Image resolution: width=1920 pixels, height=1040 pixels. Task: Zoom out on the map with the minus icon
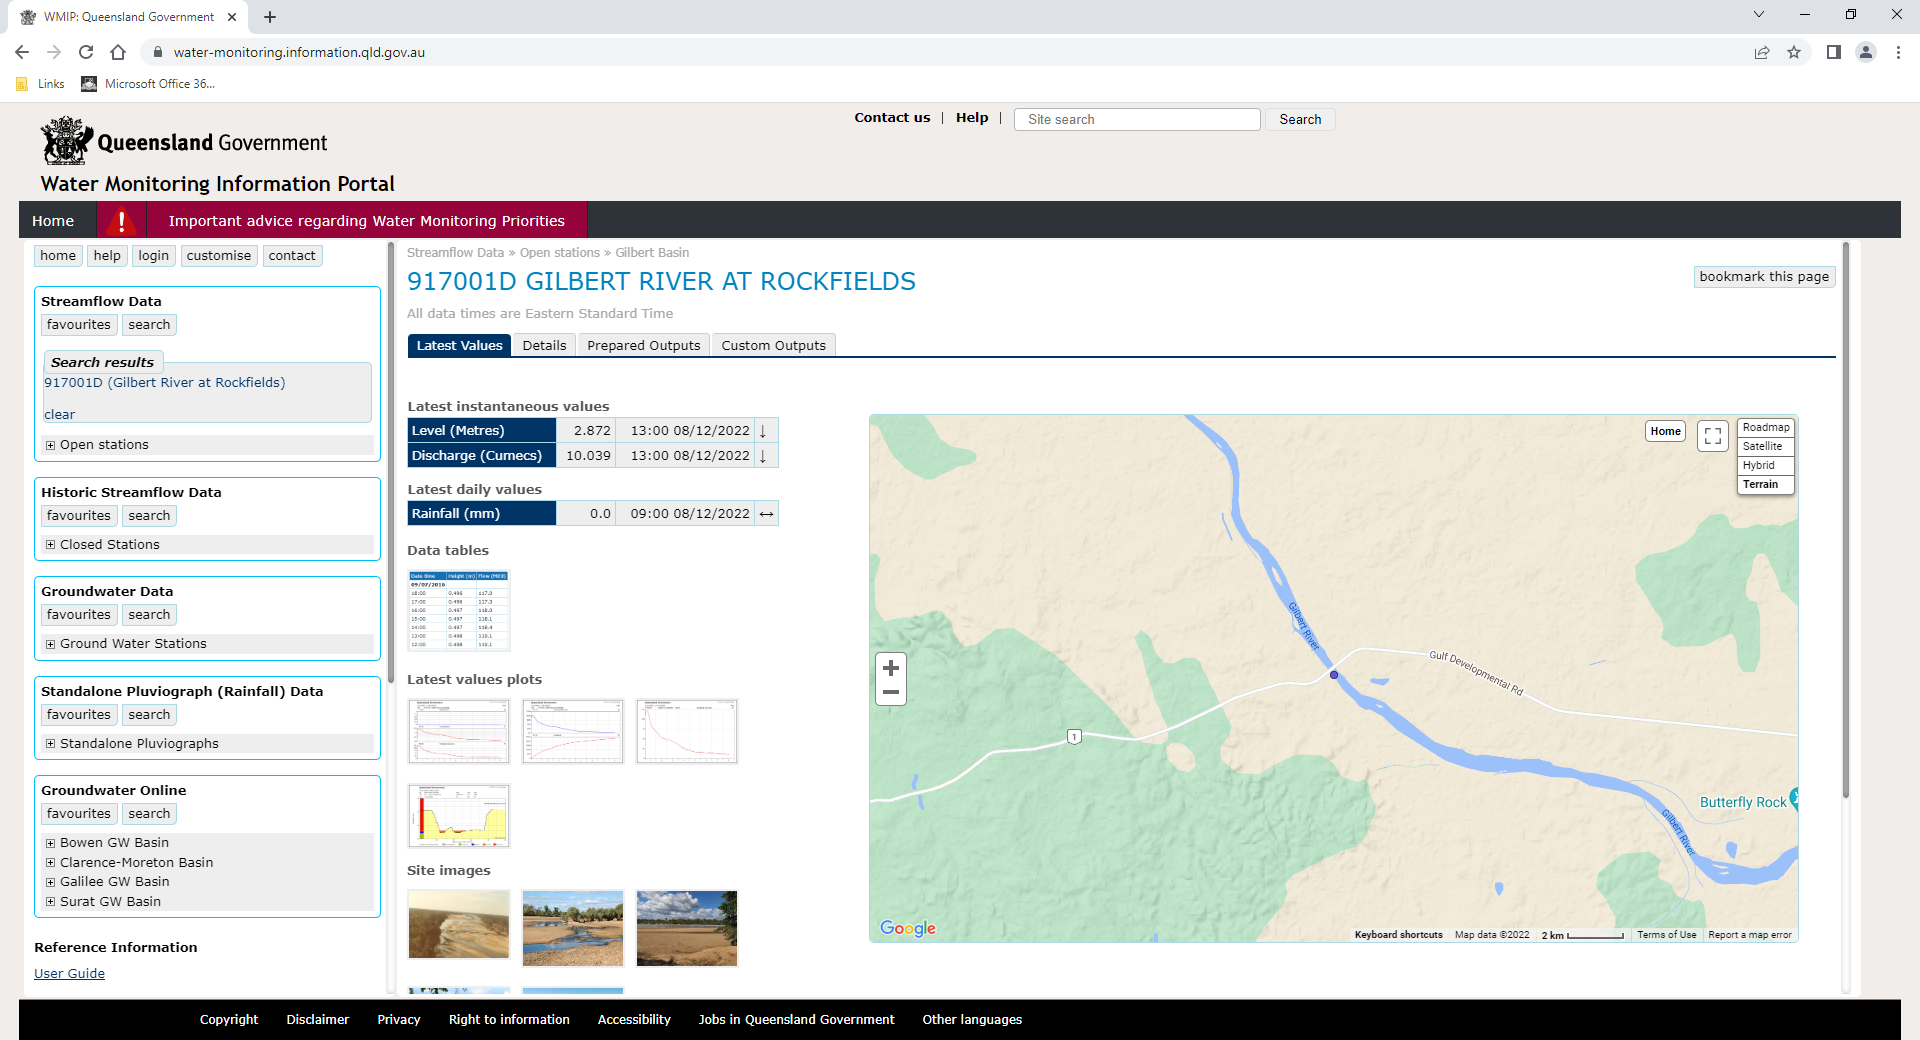tap(890, 691)
